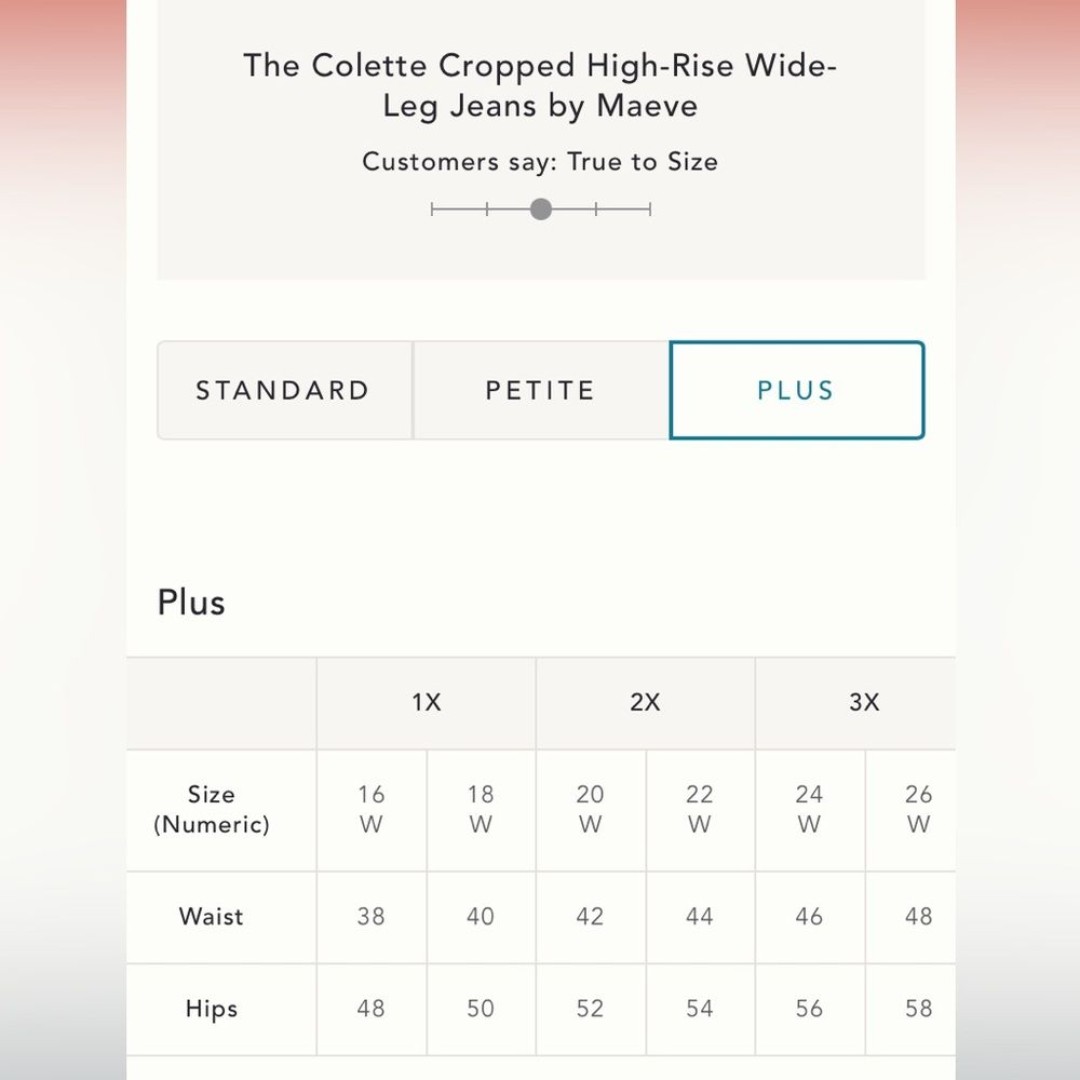
Task: Select the 24 W size cell
Action: [x=809, y=809]
